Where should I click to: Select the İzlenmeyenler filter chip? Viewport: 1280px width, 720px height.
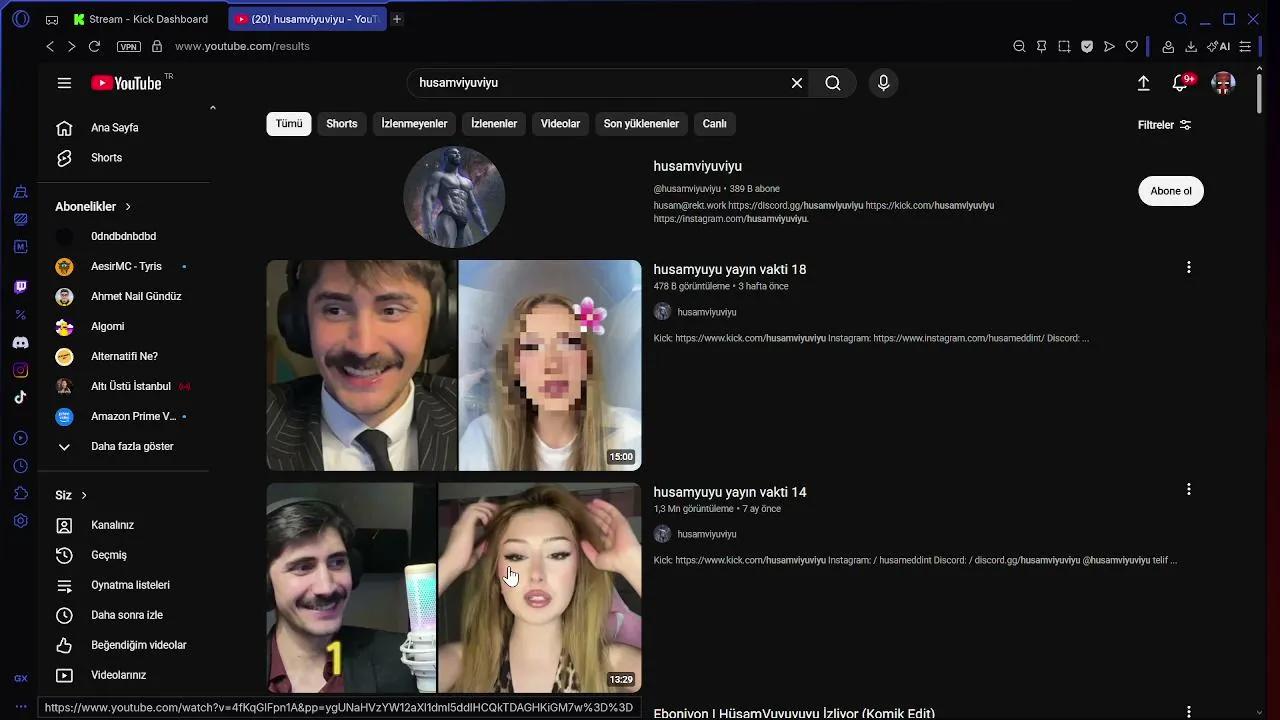click(x=414, y=124)
